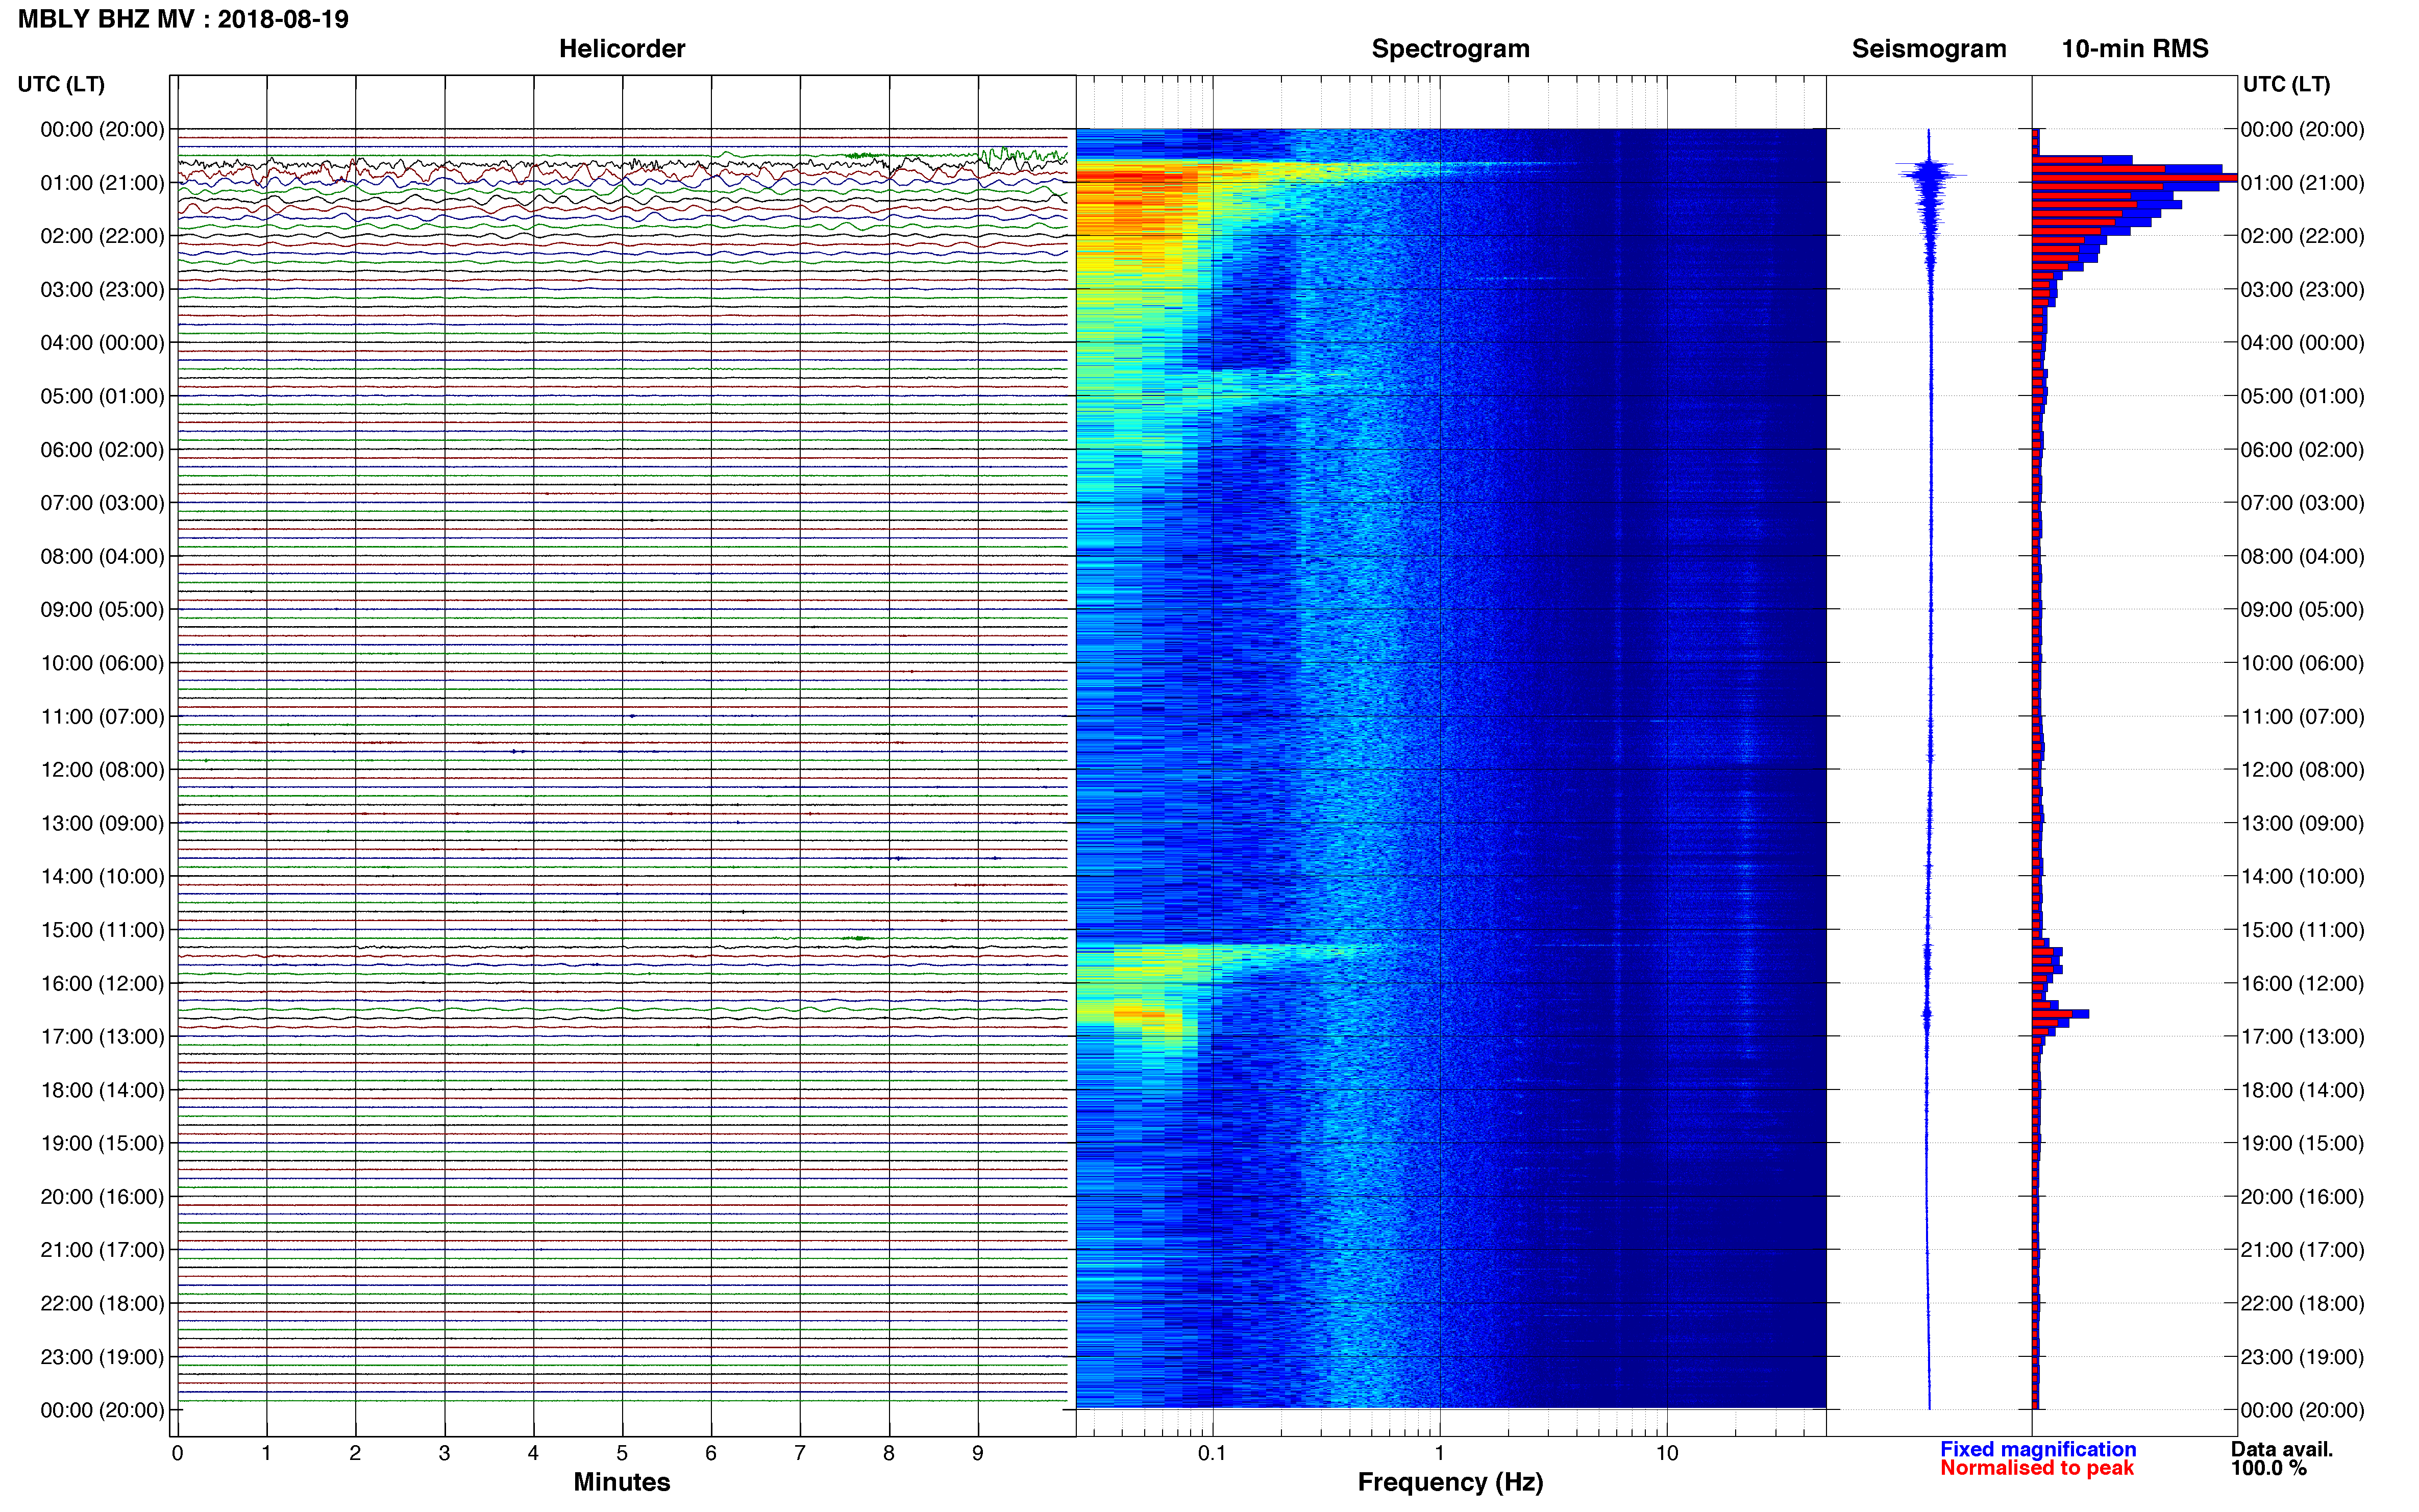Click the 10 Hz frequency tick label

[1667, 1453]
